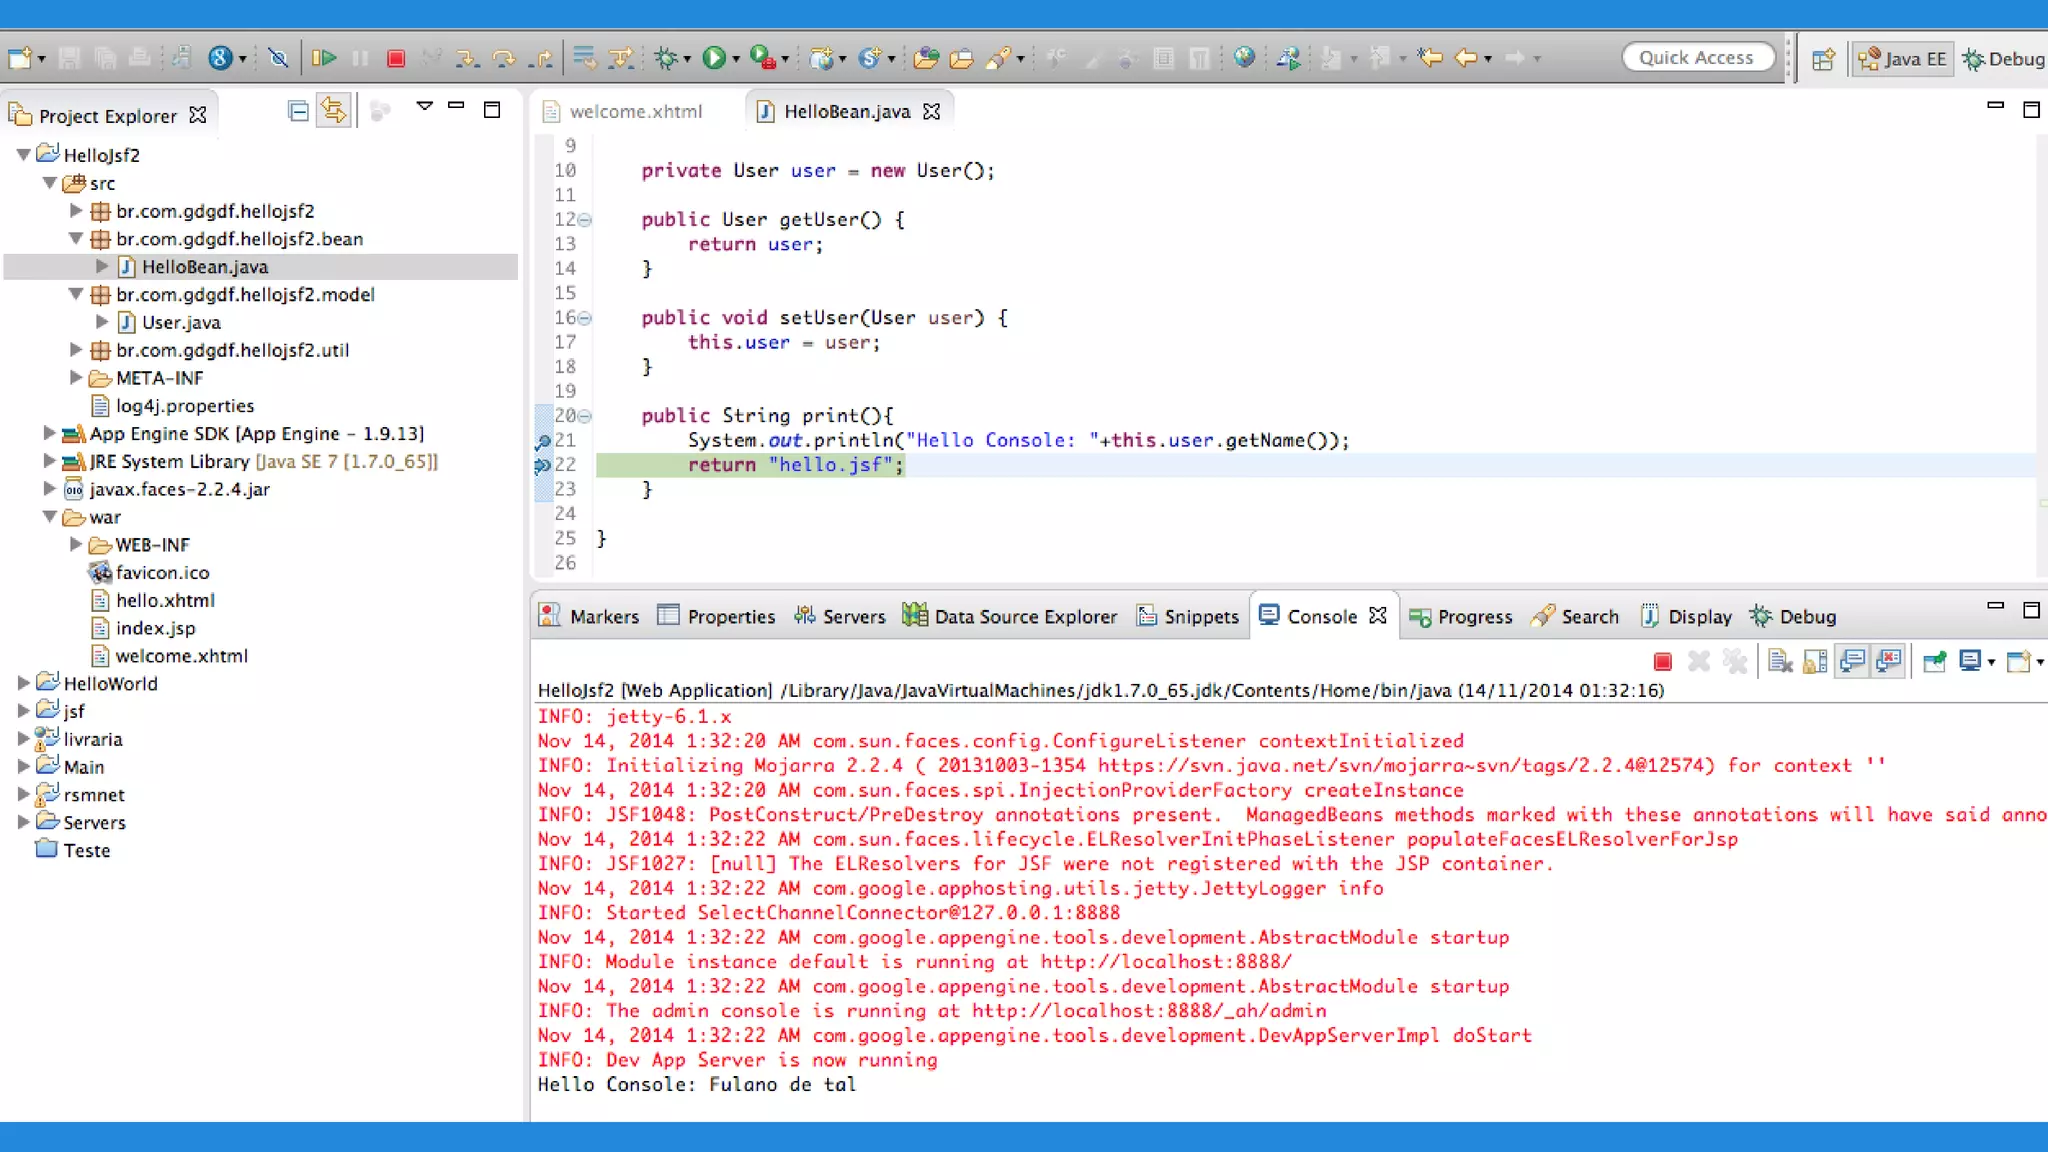This screenshot has width=2048, height=1152.
Task: Terminate the process from the Console toolbar
Action: (1663, 662)
